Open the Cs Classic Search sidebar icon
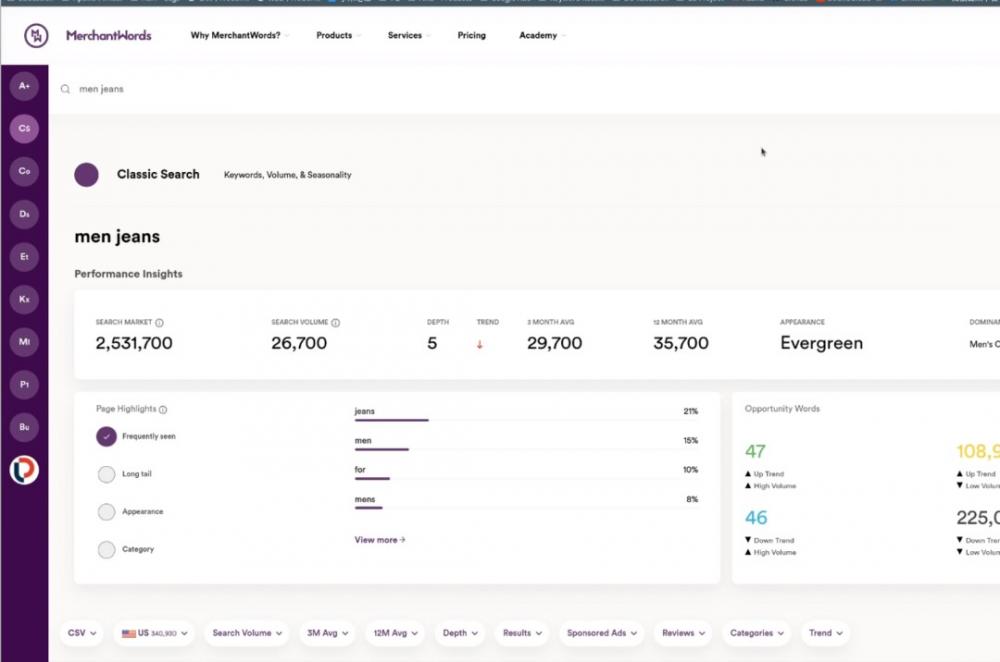1000x662 pixels. [x=24, y=128]
